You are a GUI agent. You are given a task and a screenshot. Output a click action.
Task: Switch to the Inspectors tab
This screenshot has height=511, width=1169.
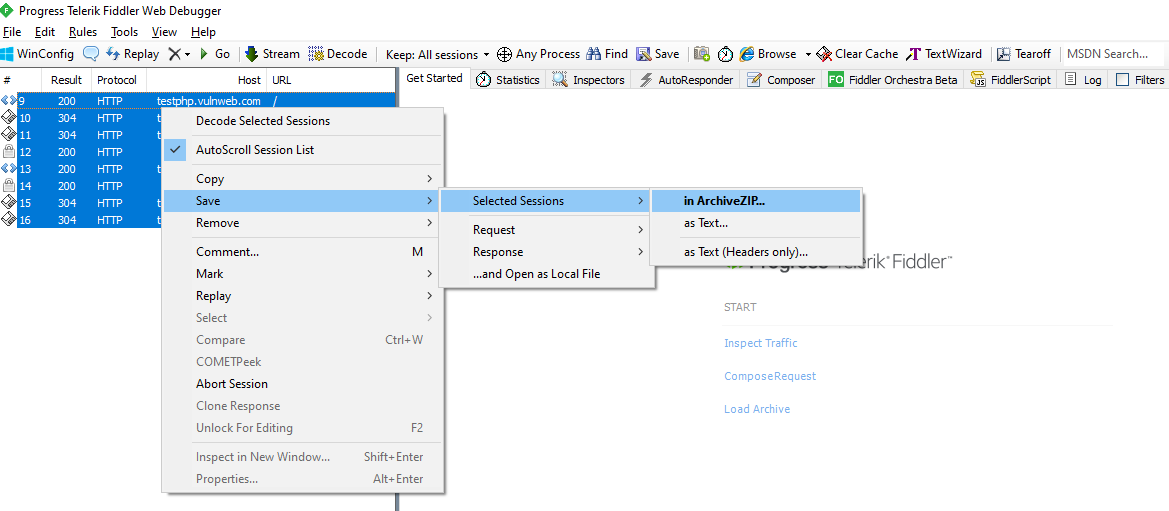[588, 80]
